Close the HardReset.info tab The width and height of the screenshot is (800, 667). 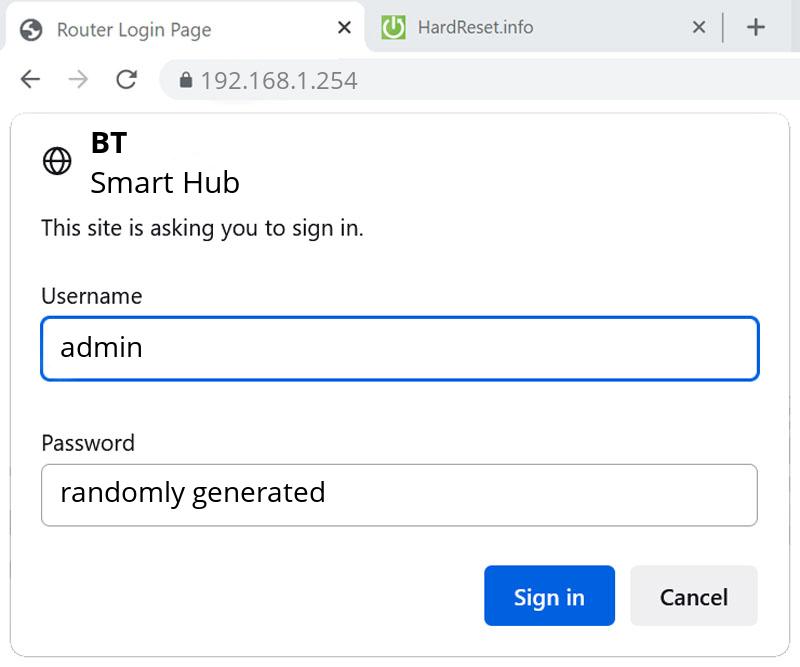coord(698,27)
